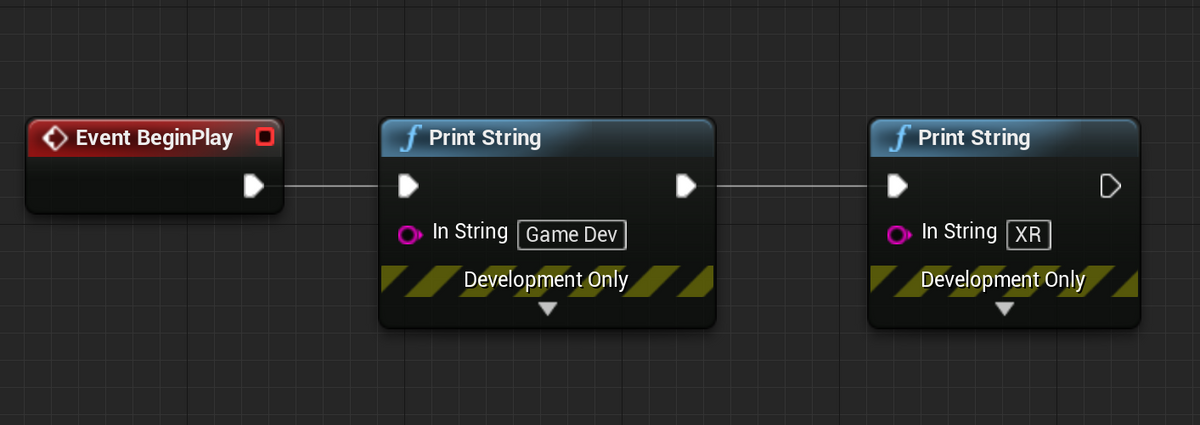The width and height of the screenshot is (1200, 425).
Task: Click the Development Only banner on the Game Dev node
Action: pyautogui.click(x=547, y=280)
